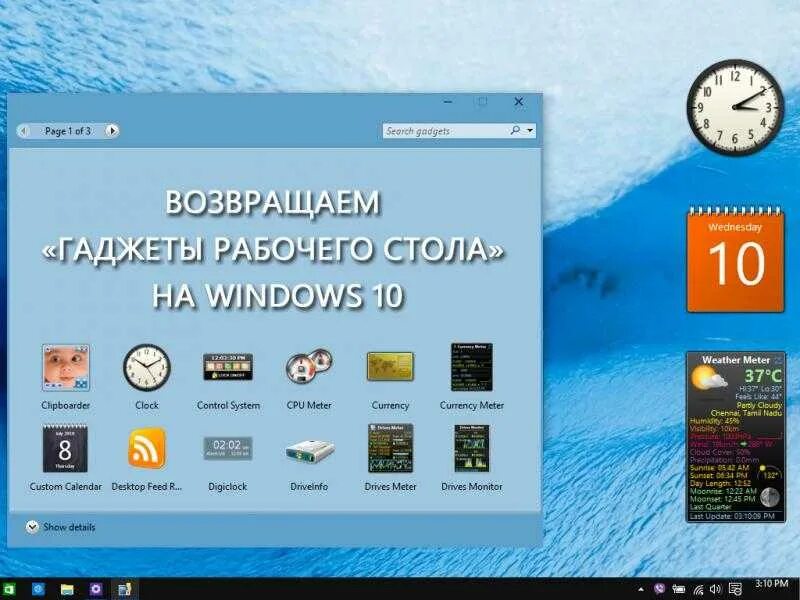
Task: Click the Clipboarder label text
Action: (65, 406)
